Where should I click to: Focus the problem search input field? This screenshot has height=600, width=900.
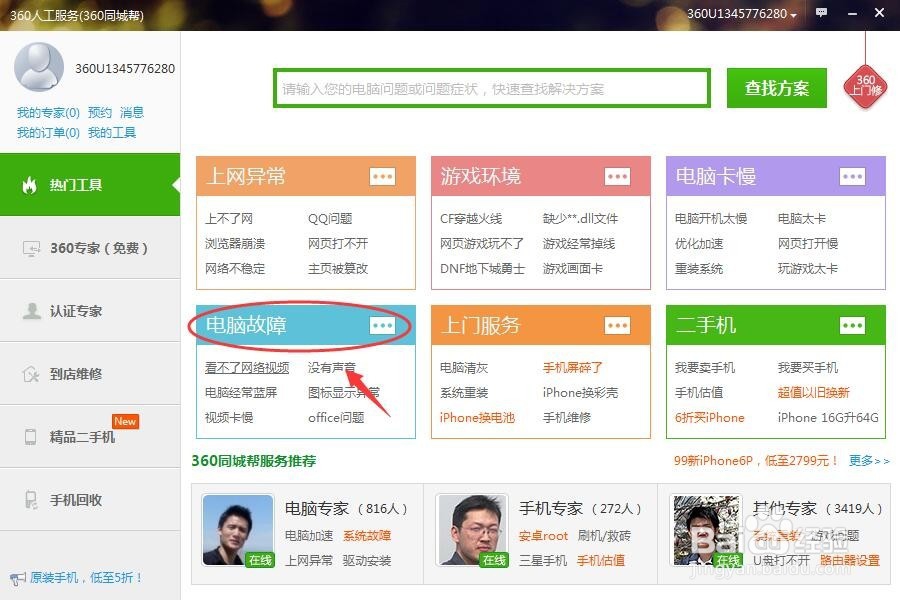pos(492,88)
